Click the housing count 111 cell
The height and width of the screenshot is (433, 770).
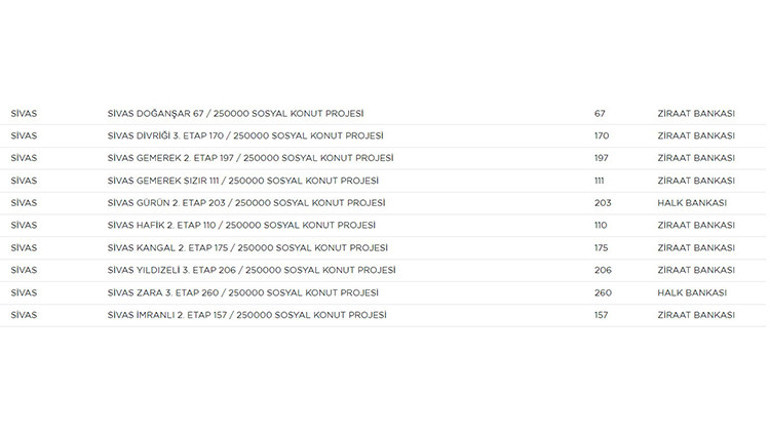600,181
